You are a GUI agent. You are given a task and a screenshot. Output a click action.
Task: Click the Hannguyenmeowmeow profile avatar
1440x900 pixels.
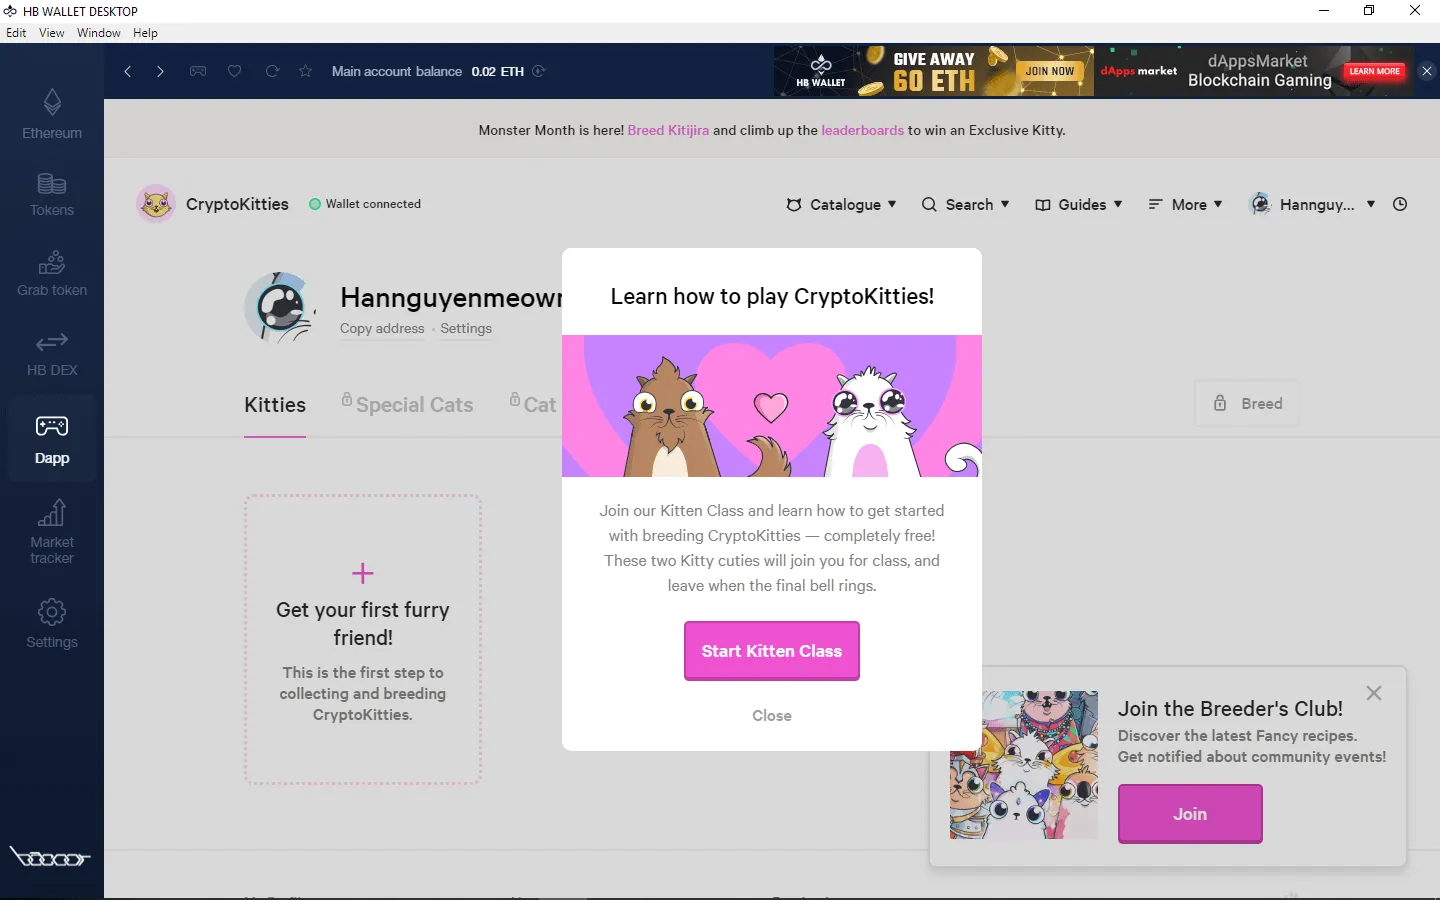(280, 307)
